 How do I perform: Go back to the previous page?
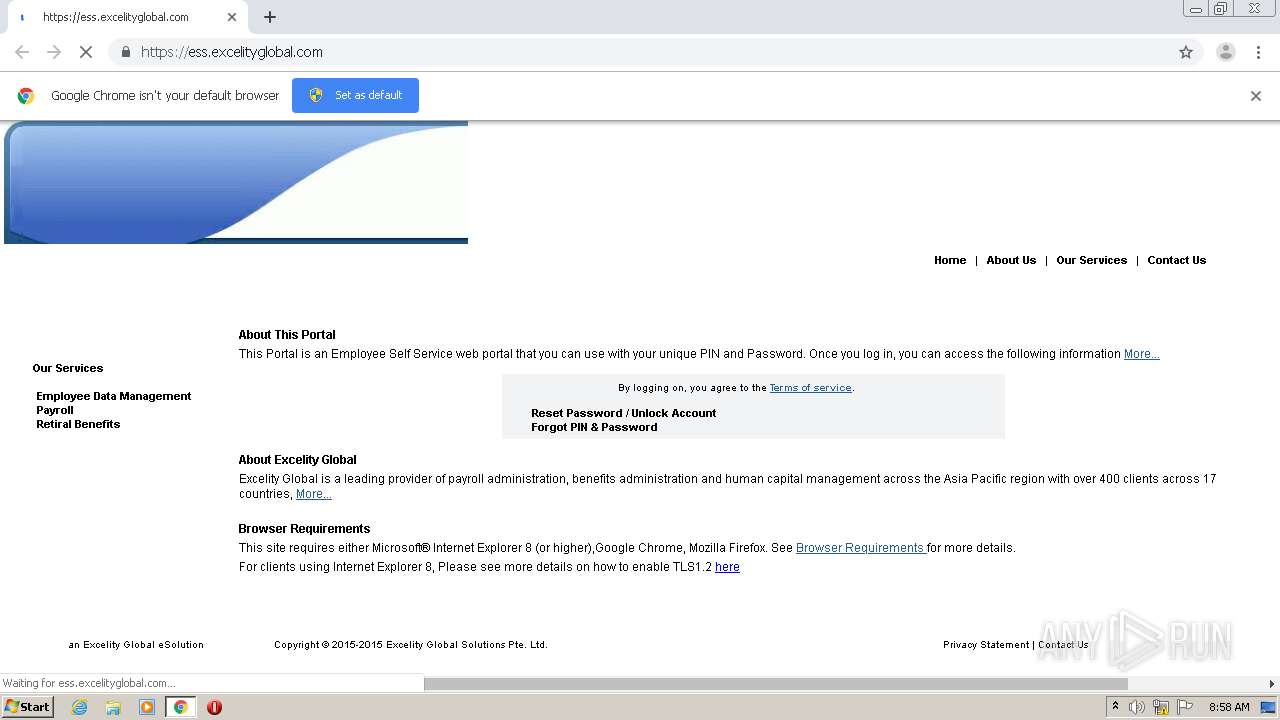pos(22,52)
